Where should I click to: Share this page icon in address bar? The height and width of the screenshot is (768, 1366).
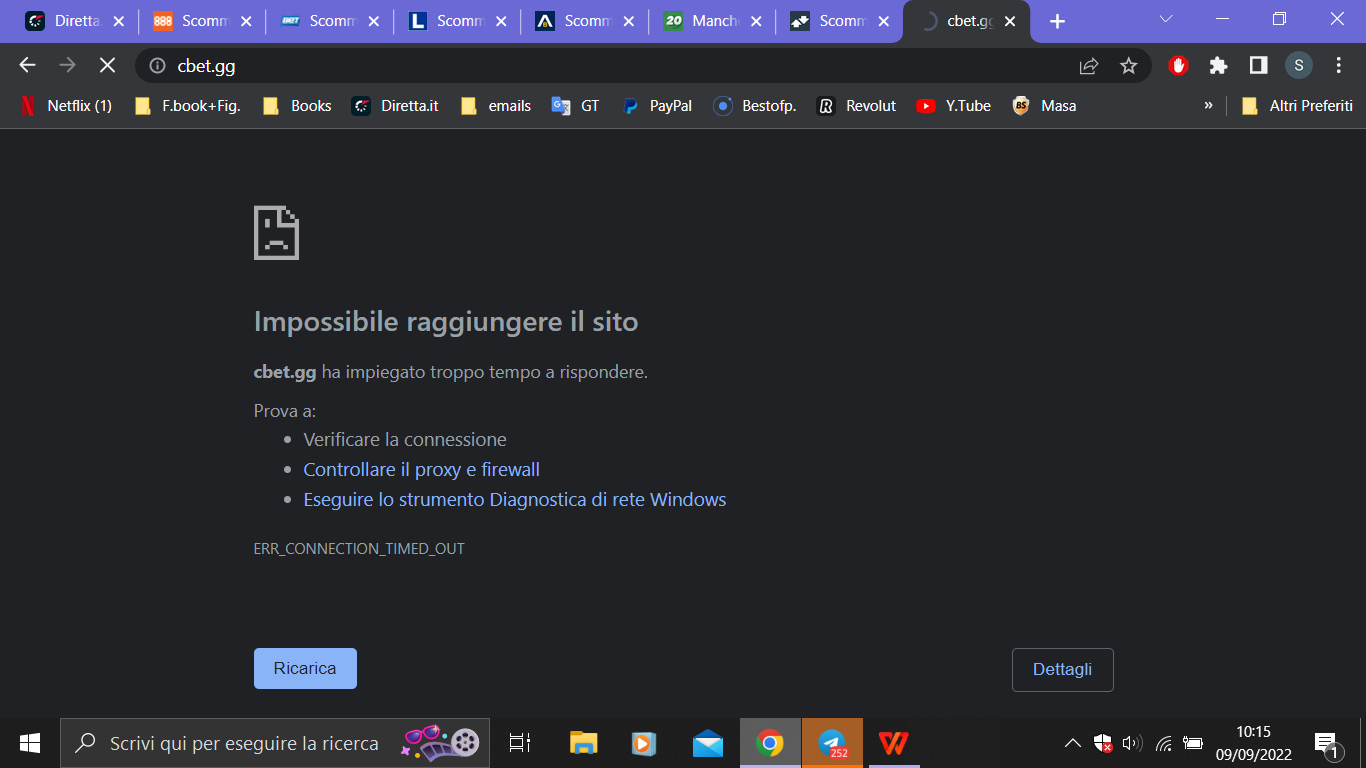[1089, 66]
